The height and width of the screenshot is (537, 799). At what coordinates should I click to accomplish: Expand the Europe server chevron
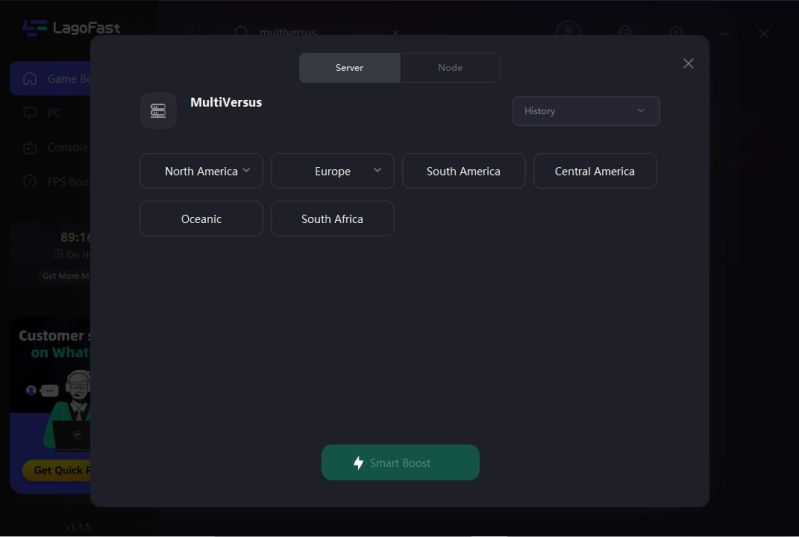378,170
